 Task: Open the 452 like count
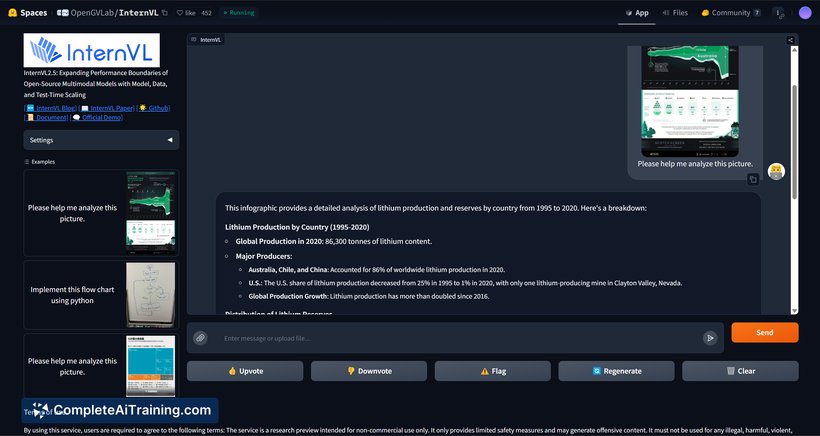point(206,13)
